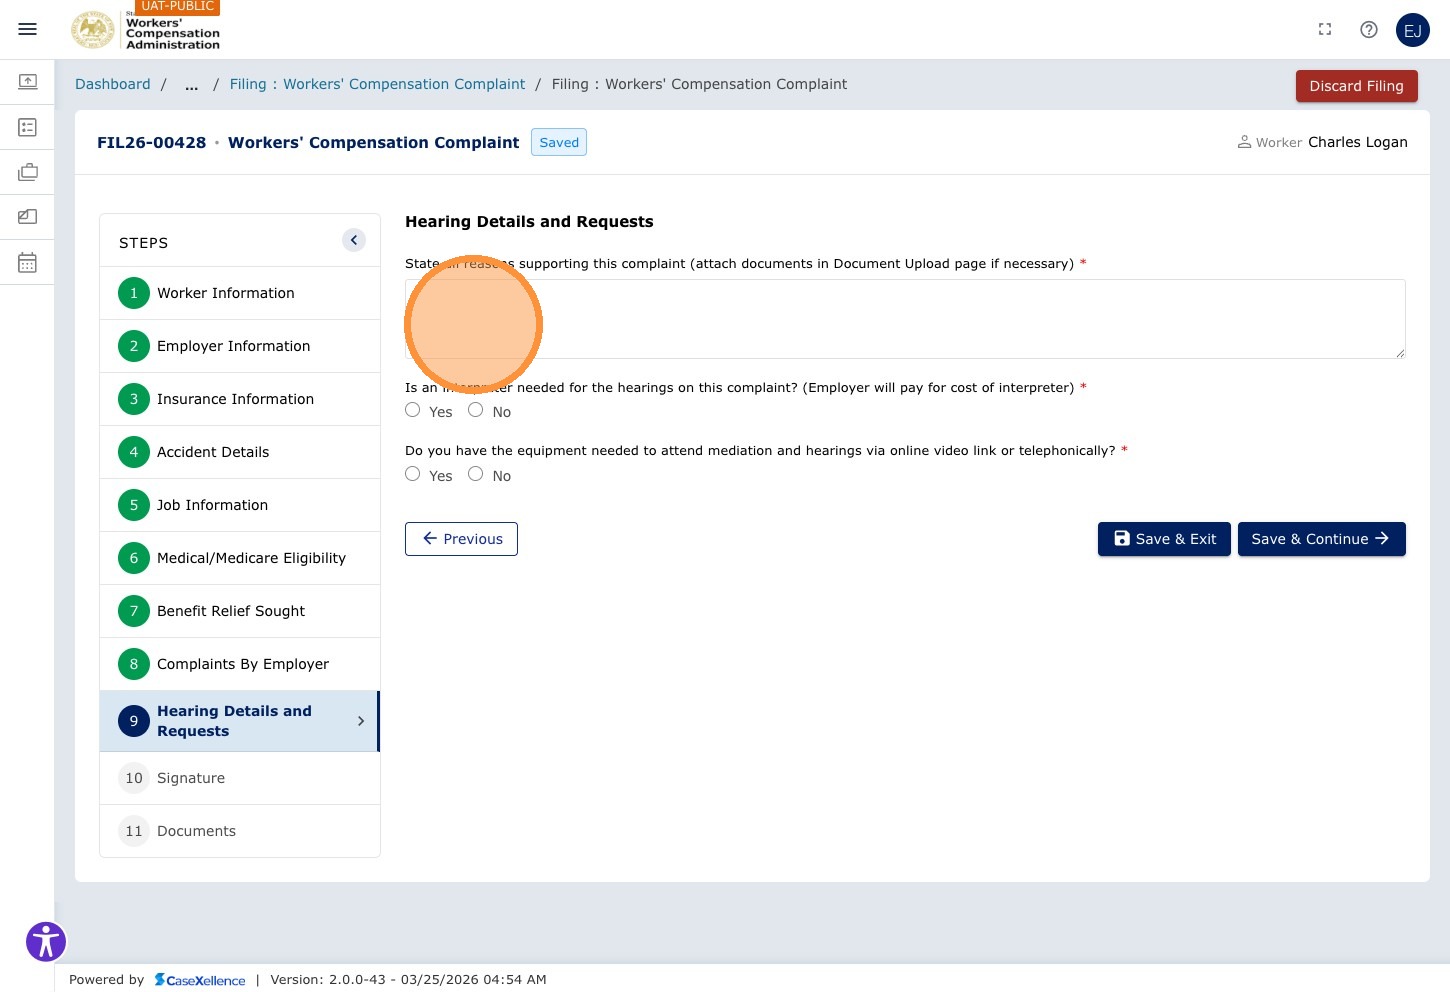Open Worker Information step
This screenshot has height=992, width=1450.
click(x=240, y=293)
